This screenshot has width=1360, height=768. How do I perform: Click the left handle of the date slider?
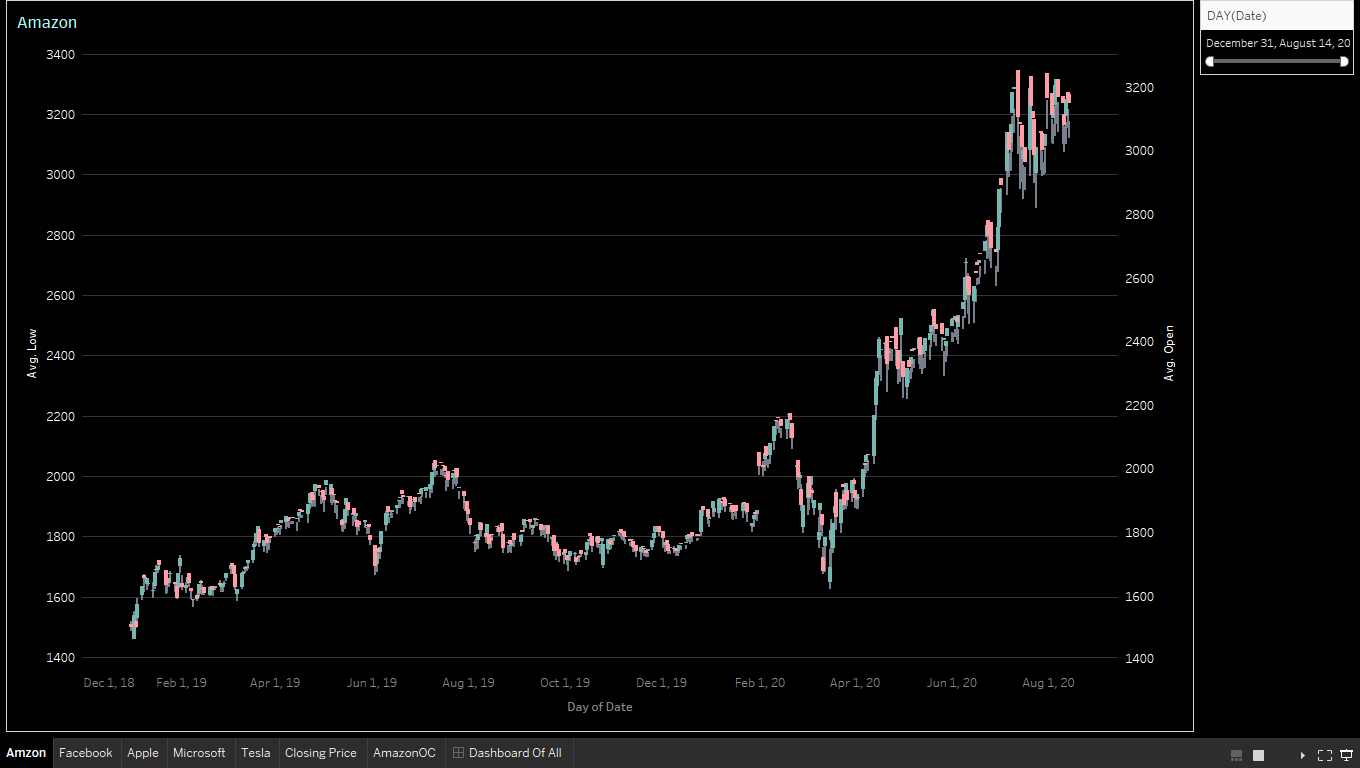coord(1210,61)
